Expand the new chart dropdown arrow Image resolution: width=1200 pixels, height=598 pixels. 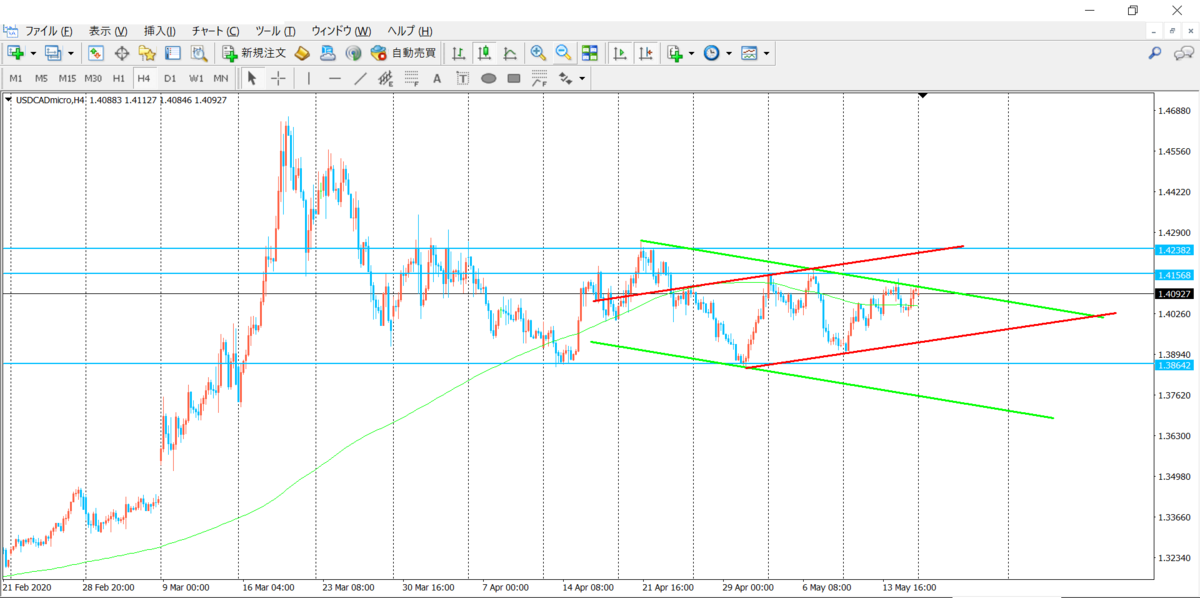(x=34, y=53)
